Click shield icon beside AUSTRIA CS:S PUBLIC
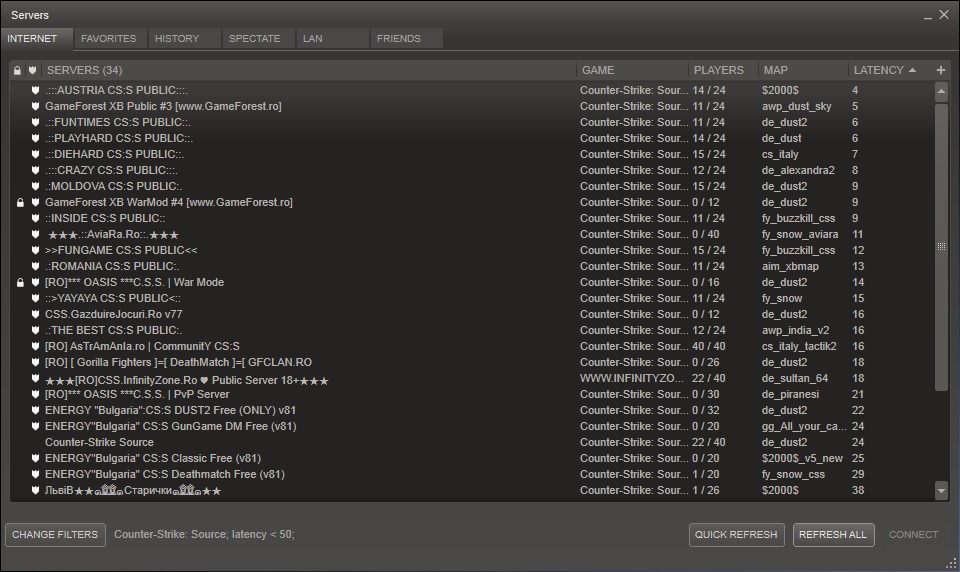The height and width of the screenshot is (572, 960). (x=36, y=90)
